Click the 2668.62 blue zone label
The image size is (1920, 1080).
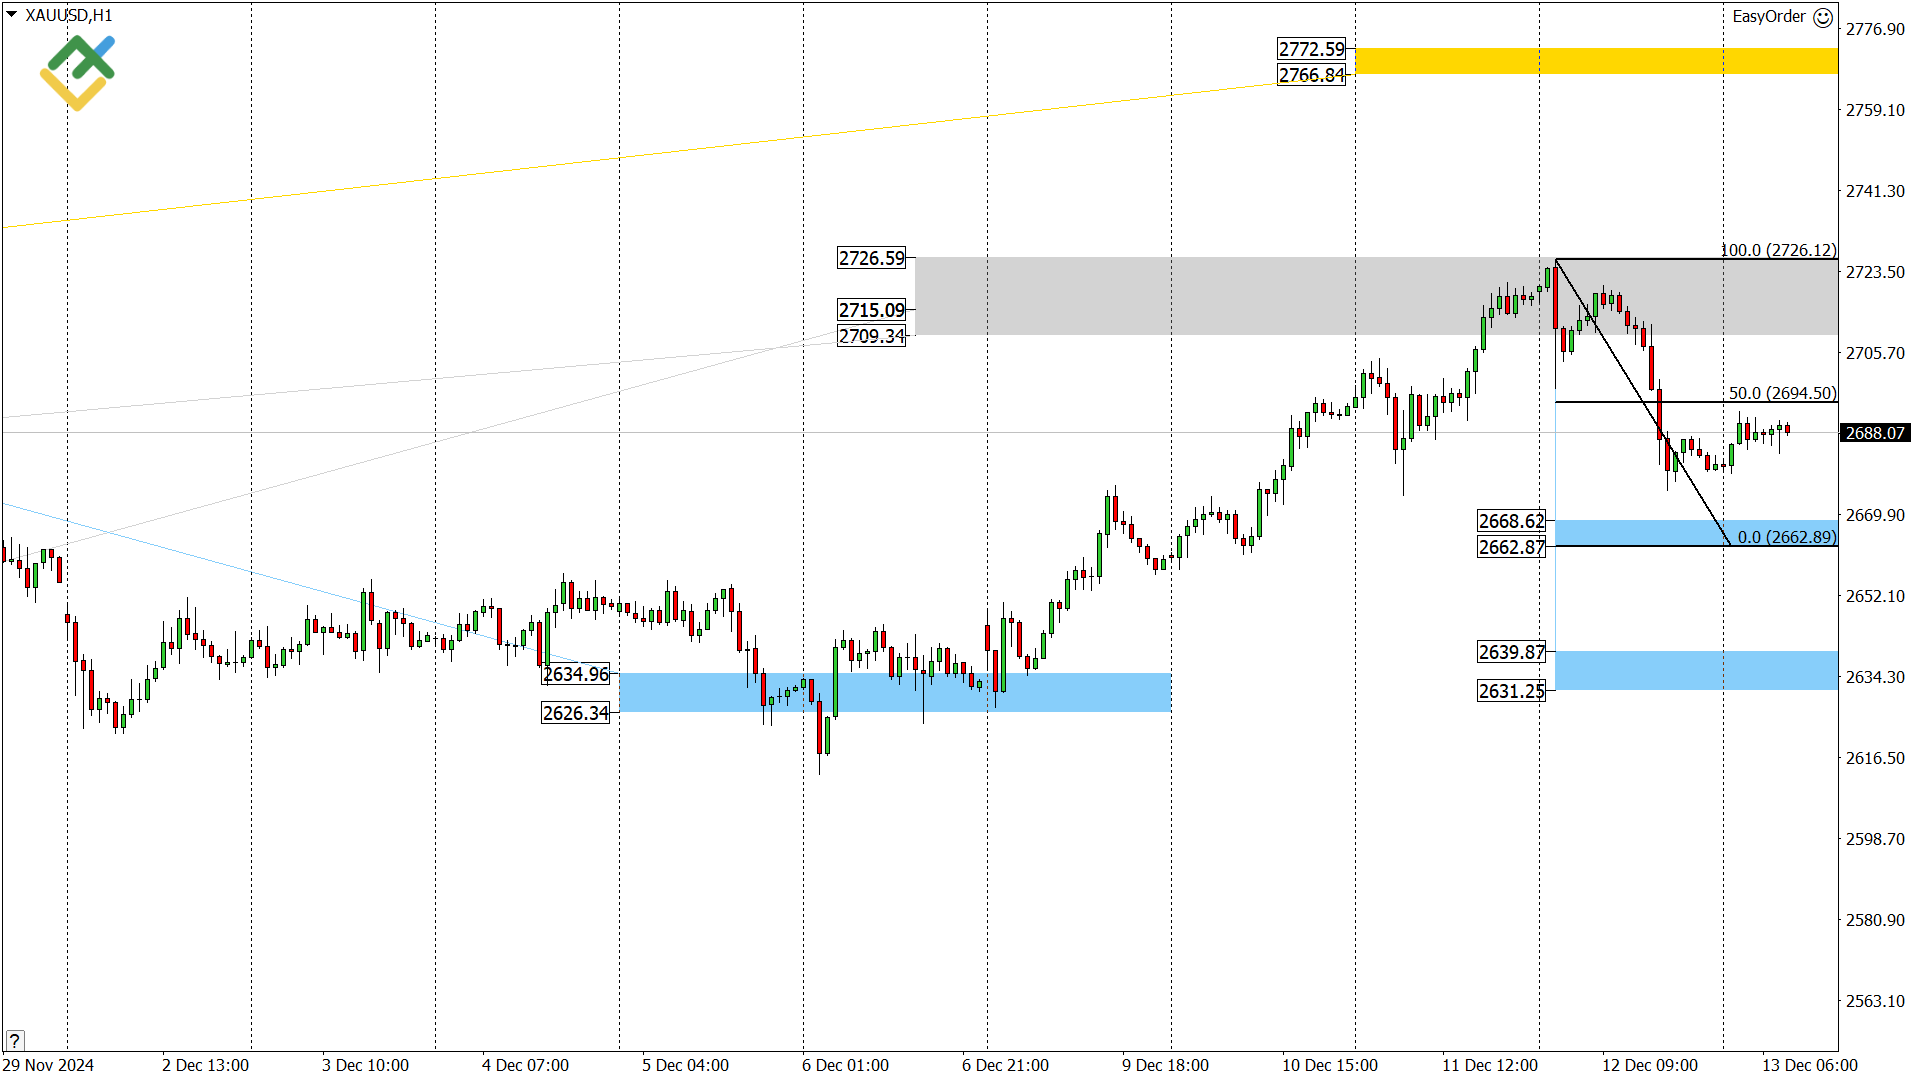coord(1511,521)
